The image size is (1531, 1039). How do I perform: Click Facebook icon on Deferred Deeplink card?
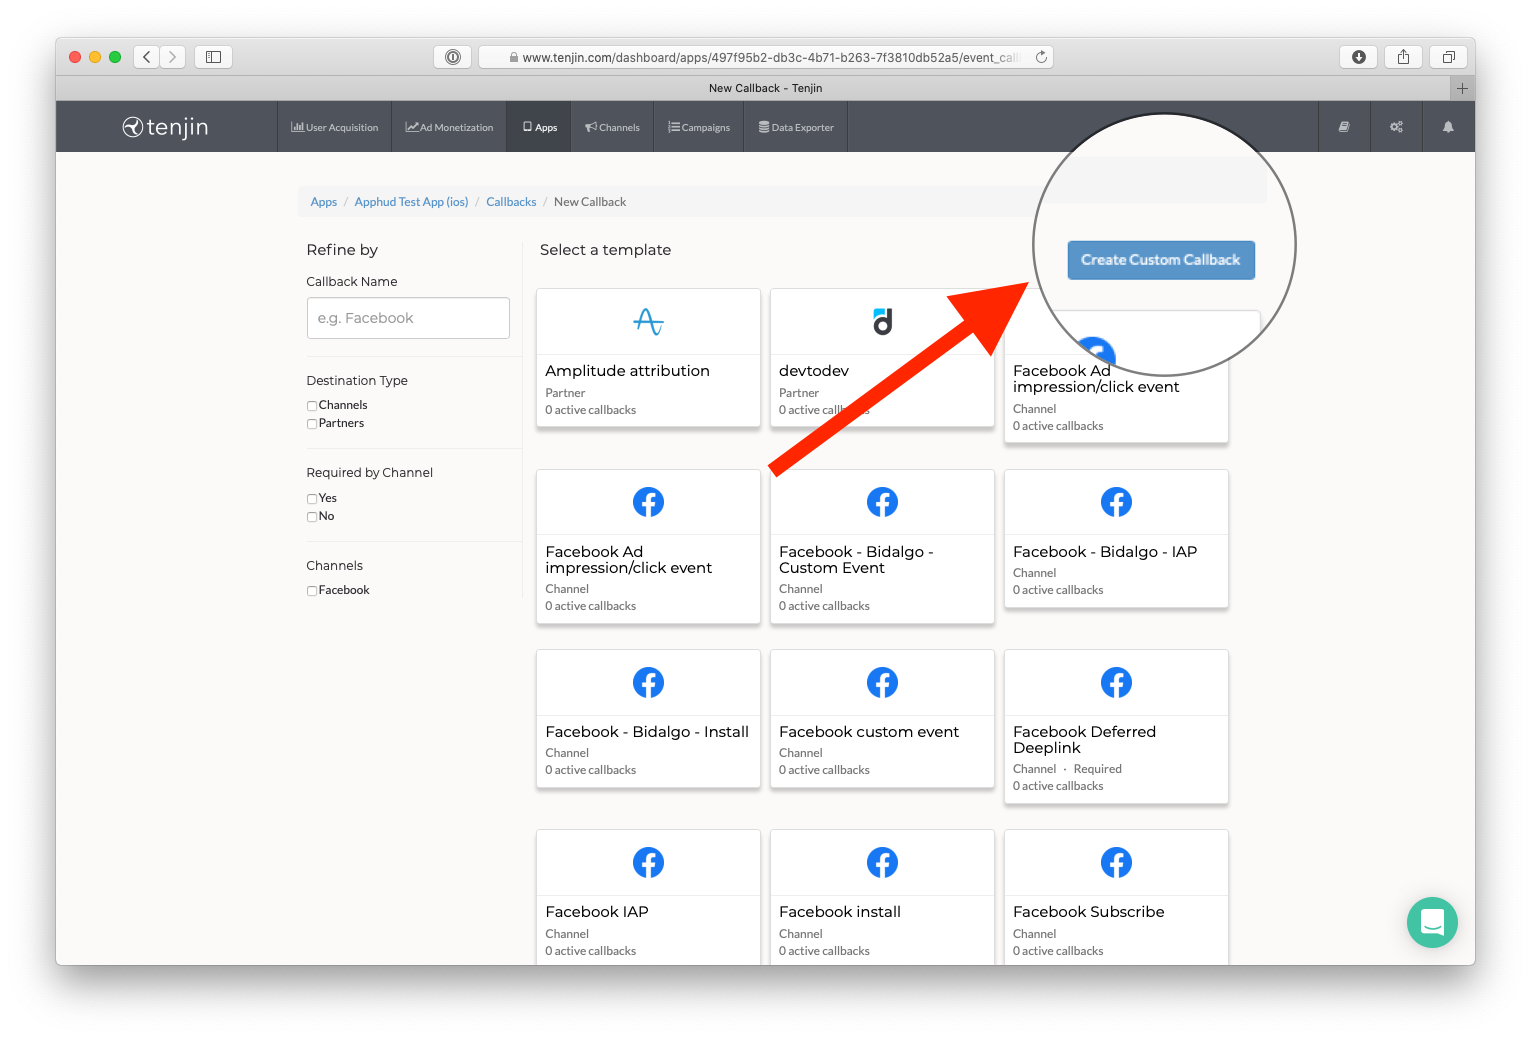pos(1116,683)
